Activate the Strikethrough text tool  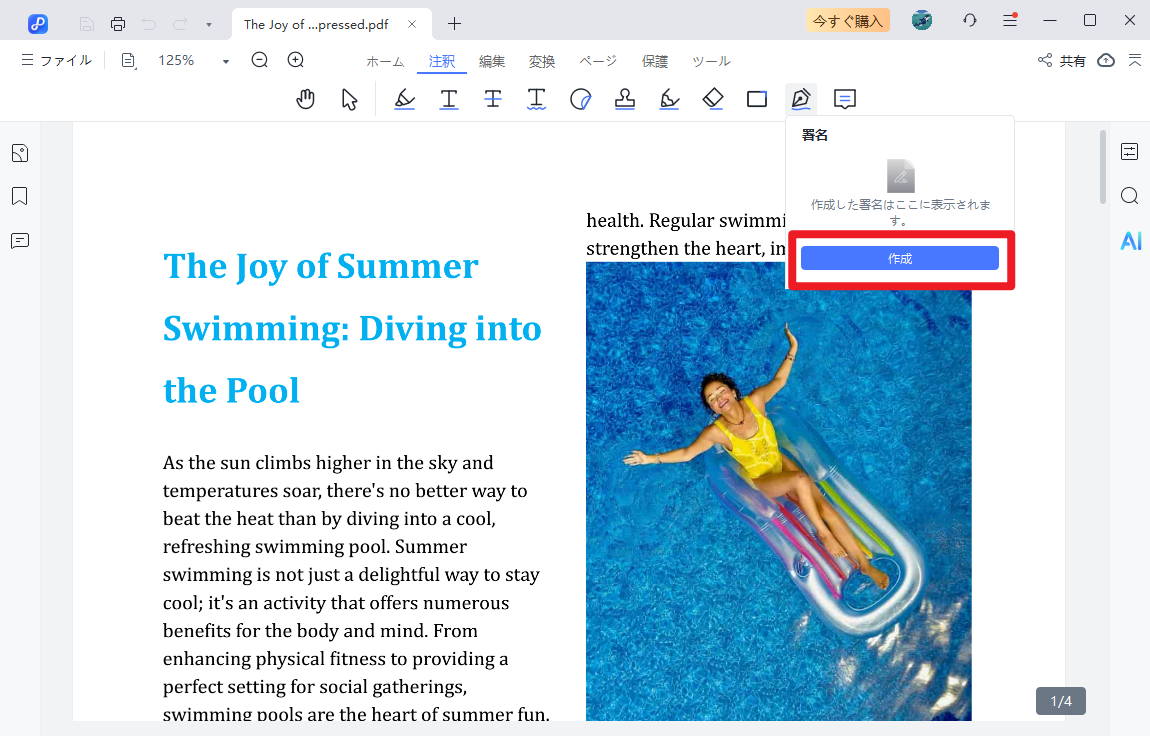pyautogui.click(x=493, y=99)
